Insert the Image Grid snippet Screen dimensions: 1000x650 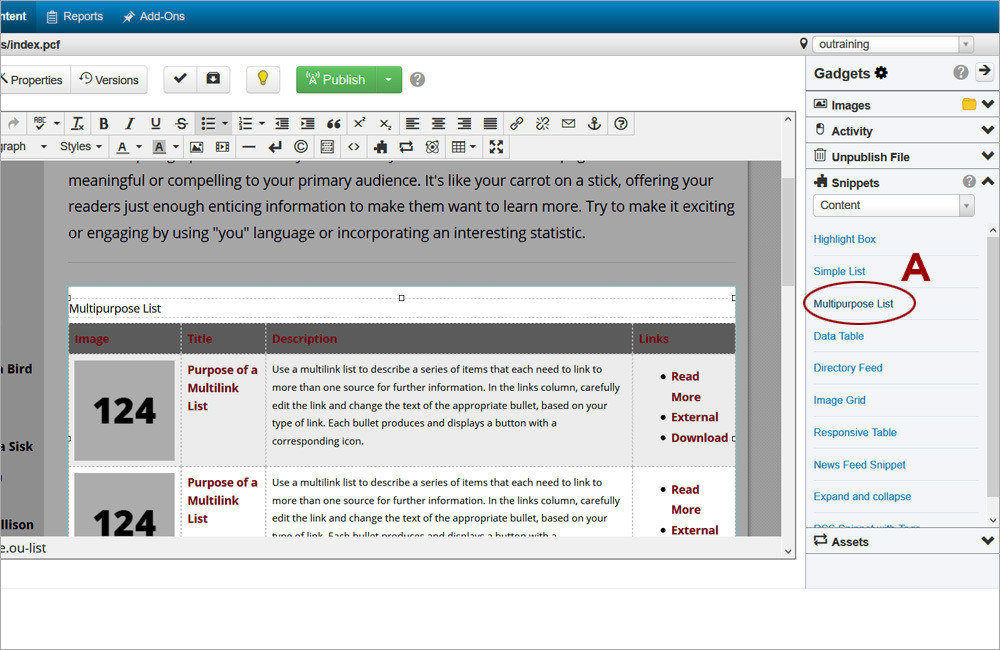pyautogui.click(x=839, y=400)
